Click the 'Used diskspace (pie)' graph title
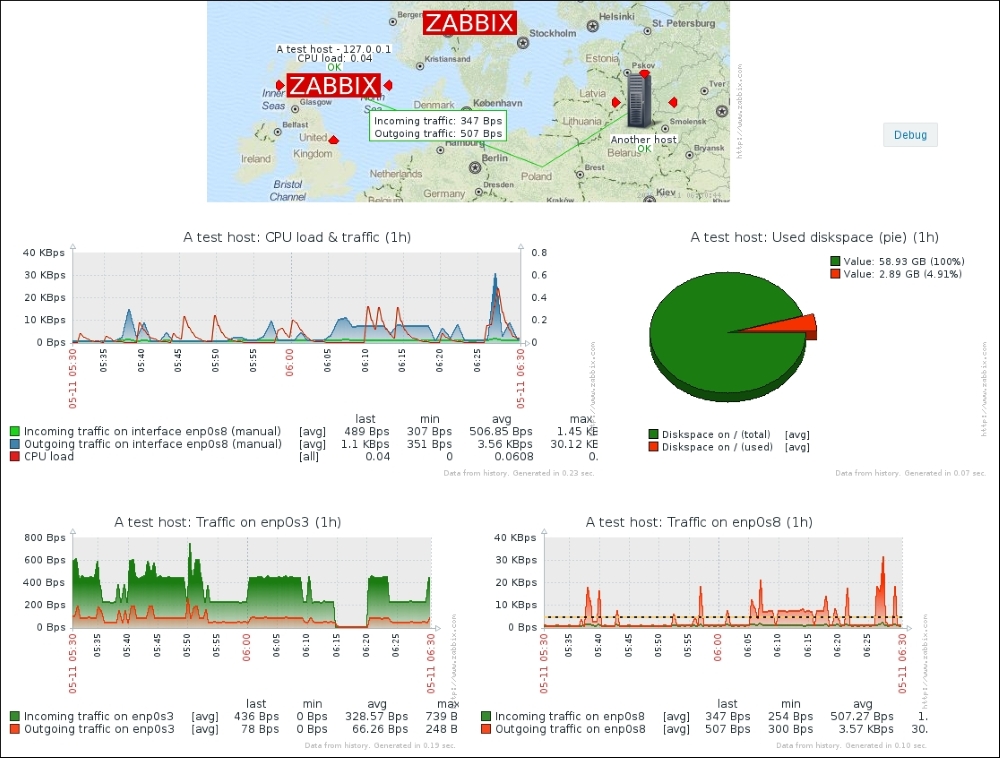Viewport: 1000px width, 758px height. coord(814,237)
